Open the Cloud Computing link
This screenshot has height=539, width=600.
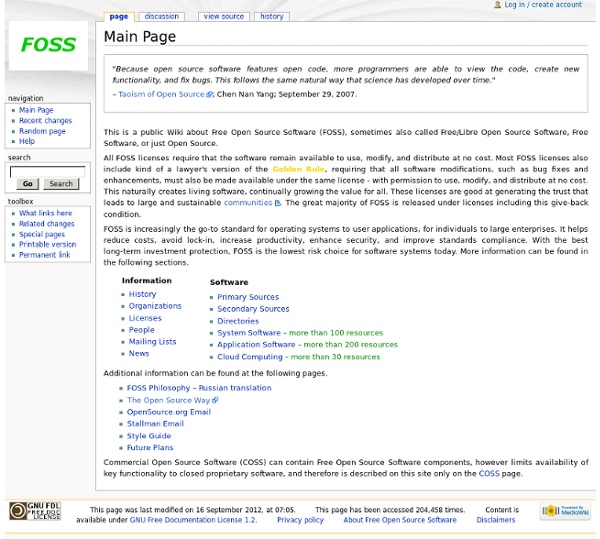250,357
